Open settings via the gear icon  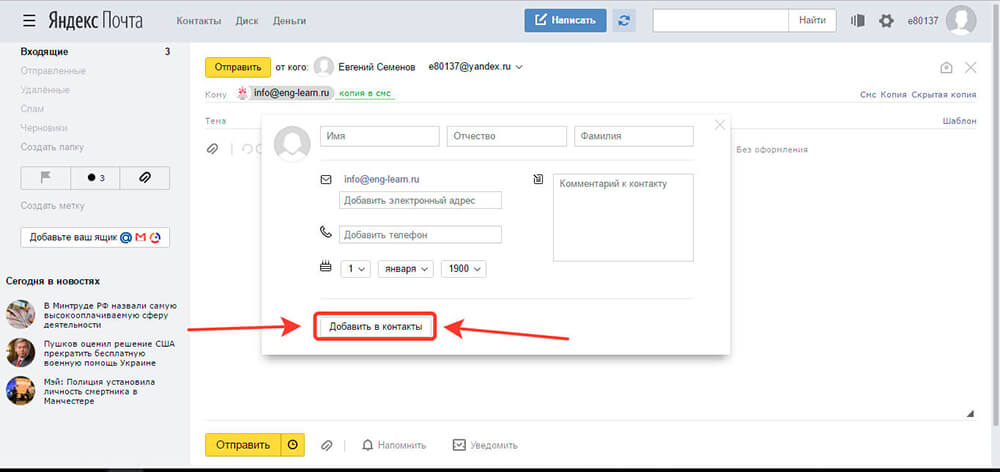coord(886,20)
